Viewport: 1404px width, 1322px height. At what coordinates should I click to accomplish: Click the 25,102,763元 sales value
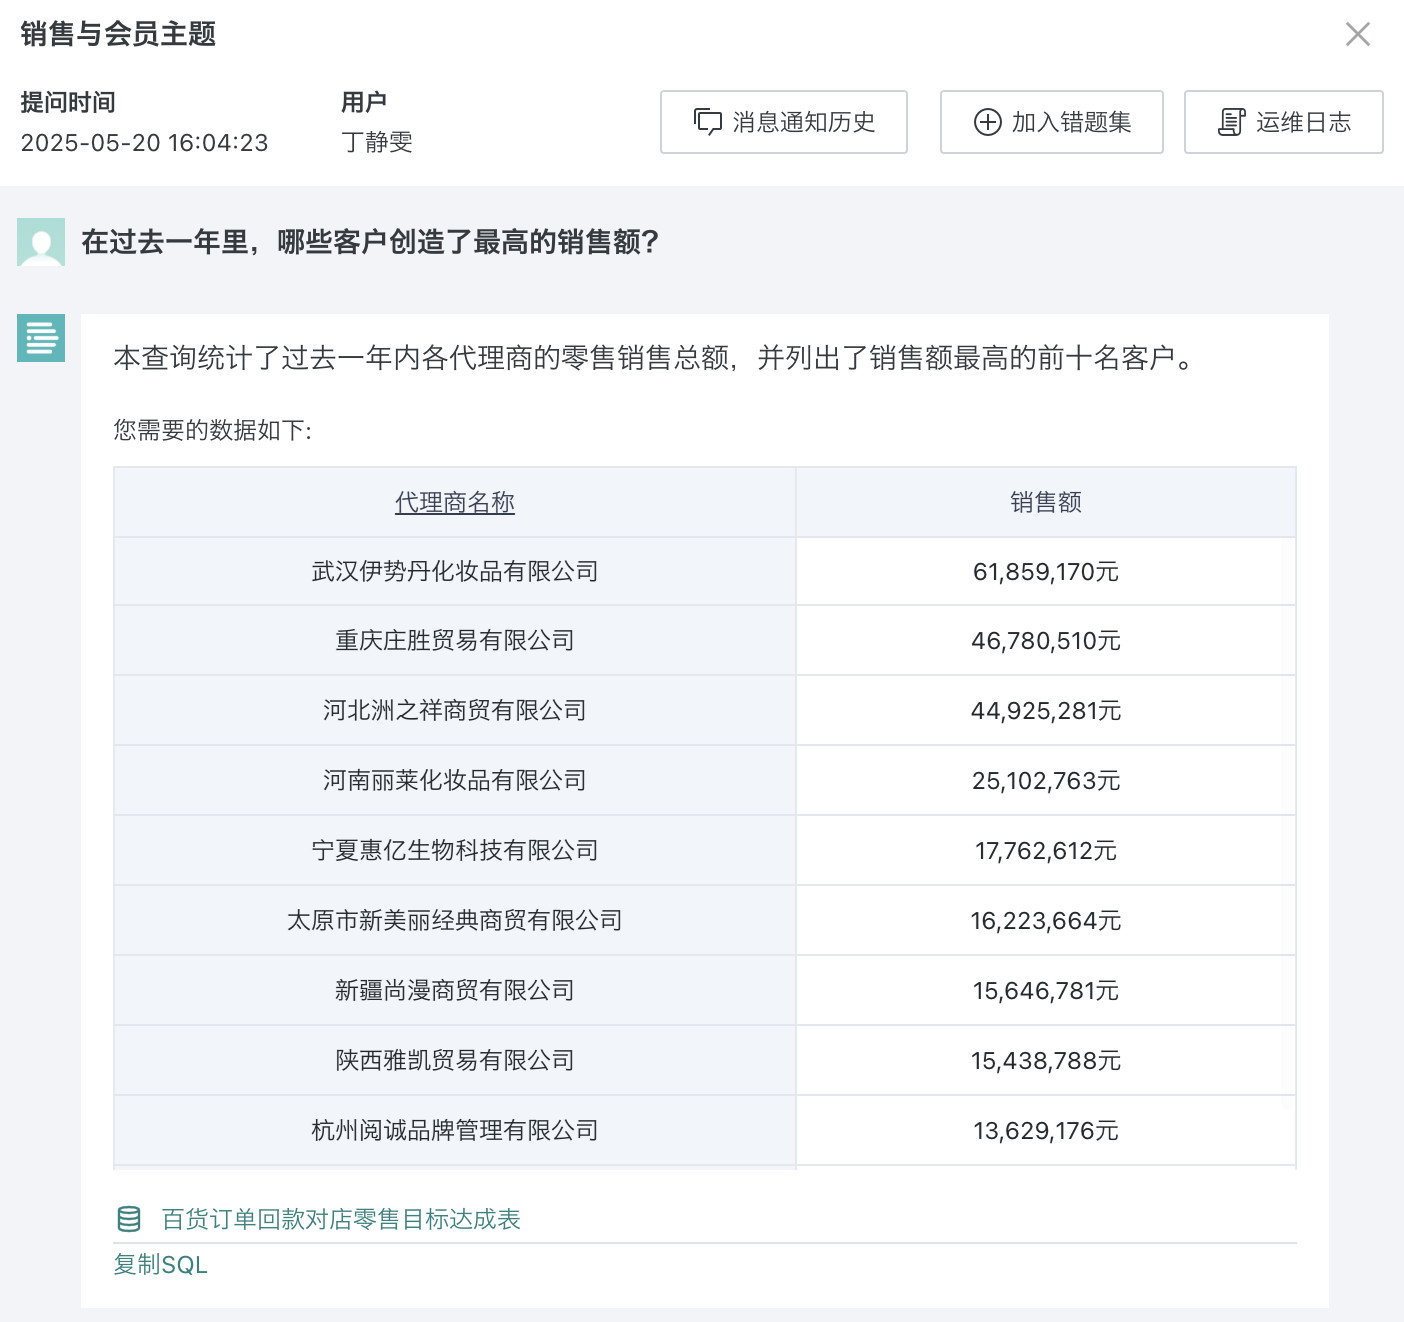pos(1046,780)
